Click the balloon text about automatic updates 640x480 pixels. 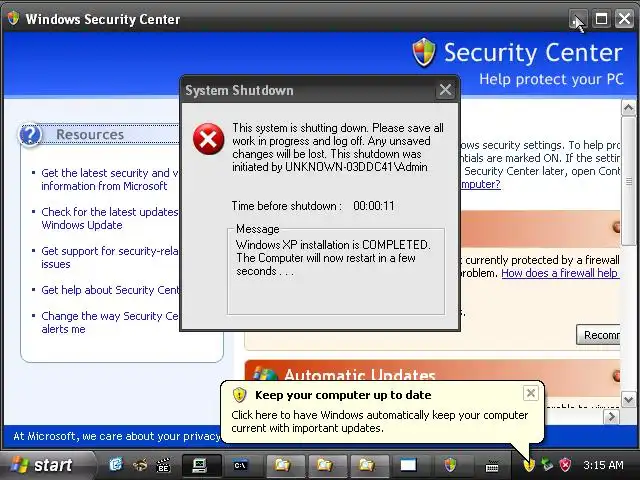[x=379, y=421]
